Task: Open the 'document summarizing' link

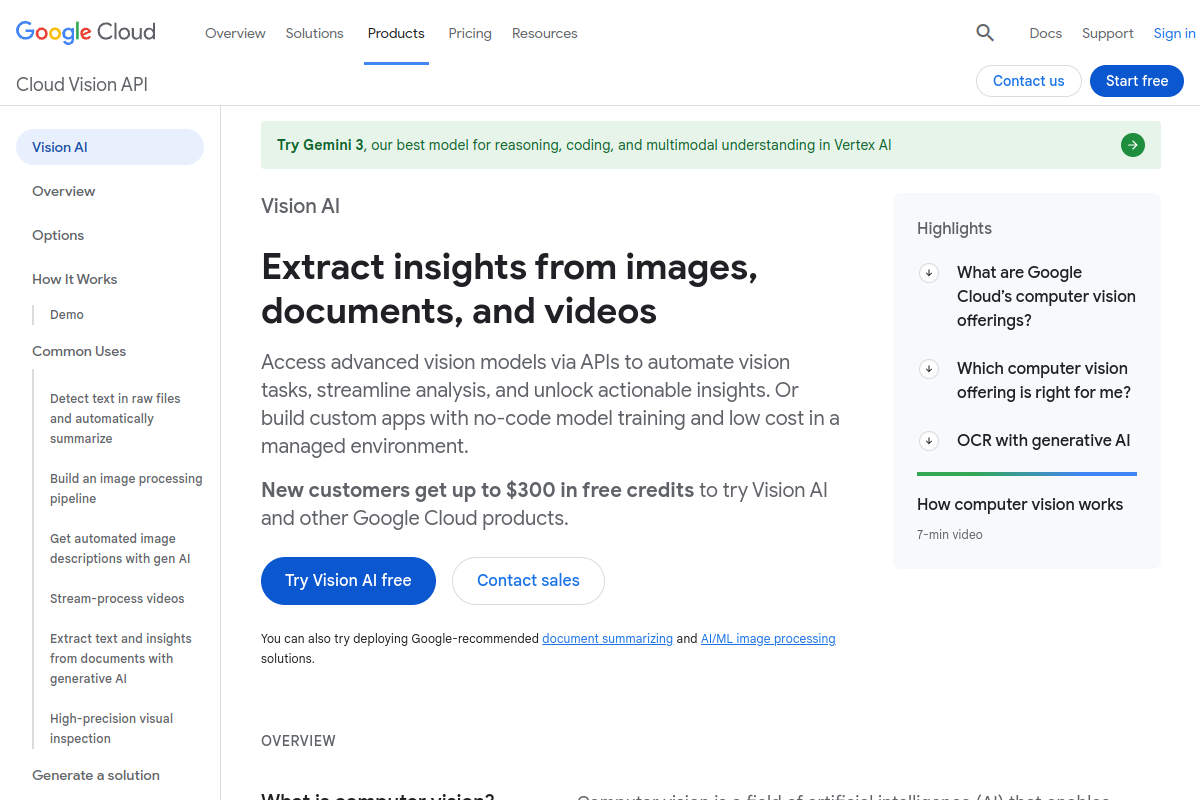Action: [607, 638]
